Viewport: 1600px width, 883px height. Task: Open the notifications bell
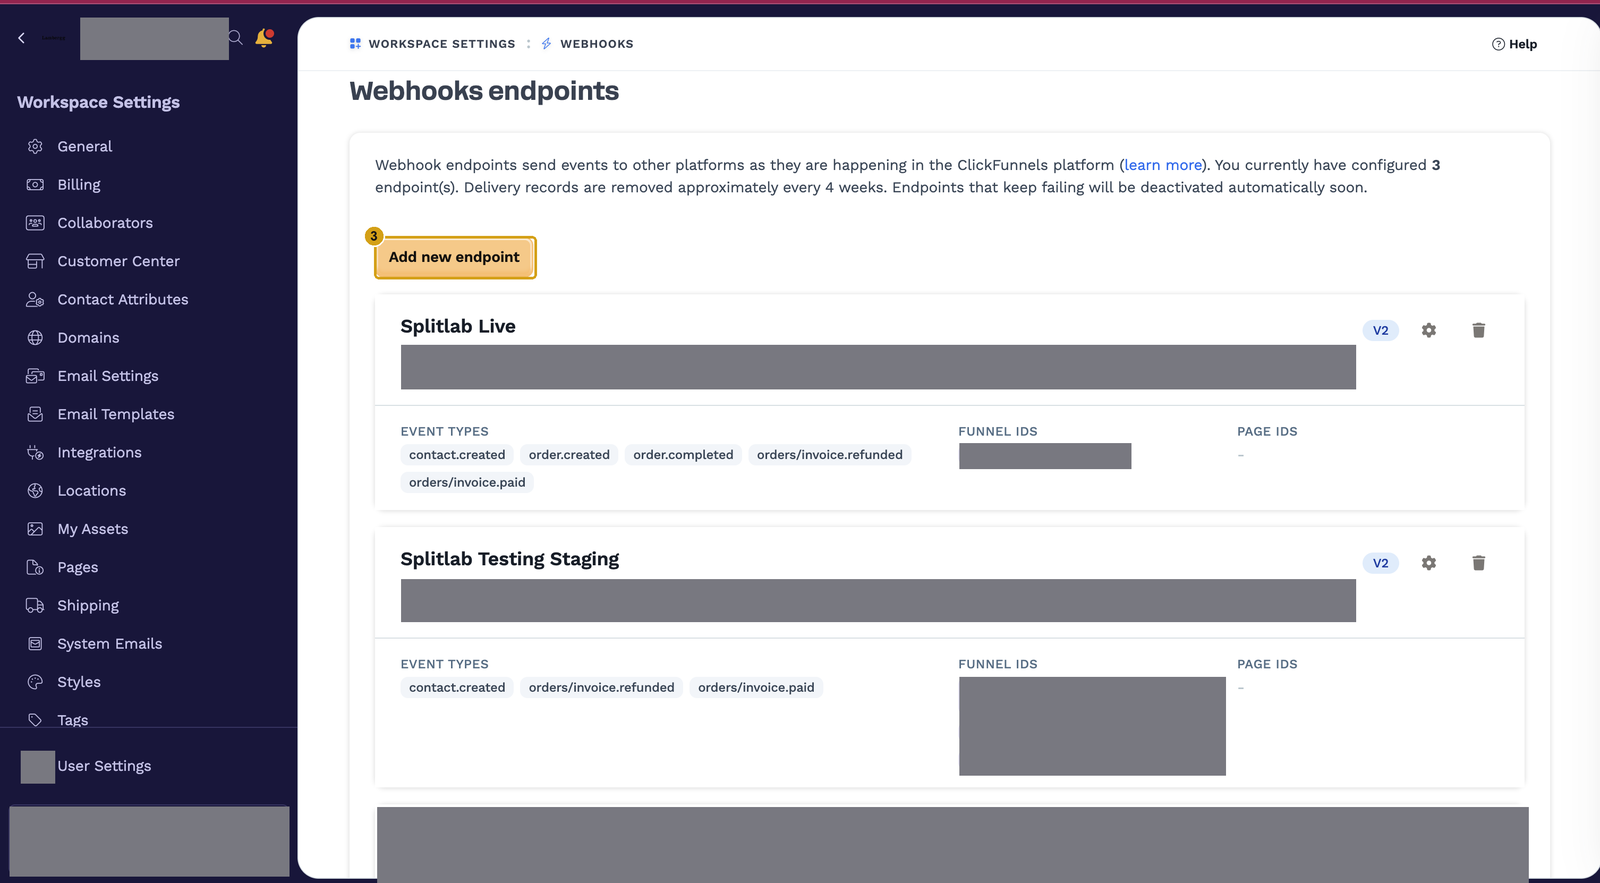click(264, 38)
